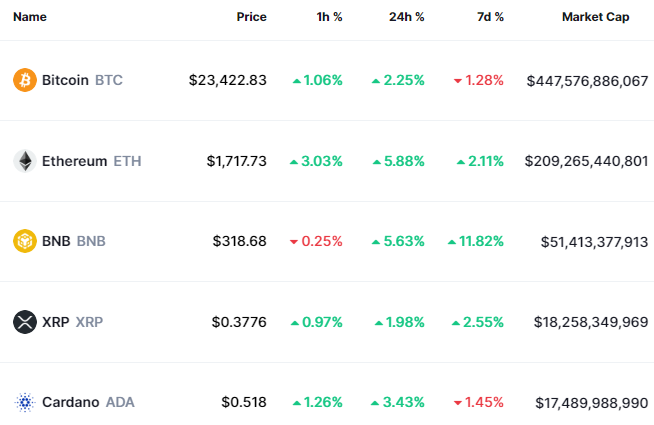Viewport: 654px width, 425px height.
Task: Click BNB's red 1h down arrow
Action: click(x=294, y=242)
